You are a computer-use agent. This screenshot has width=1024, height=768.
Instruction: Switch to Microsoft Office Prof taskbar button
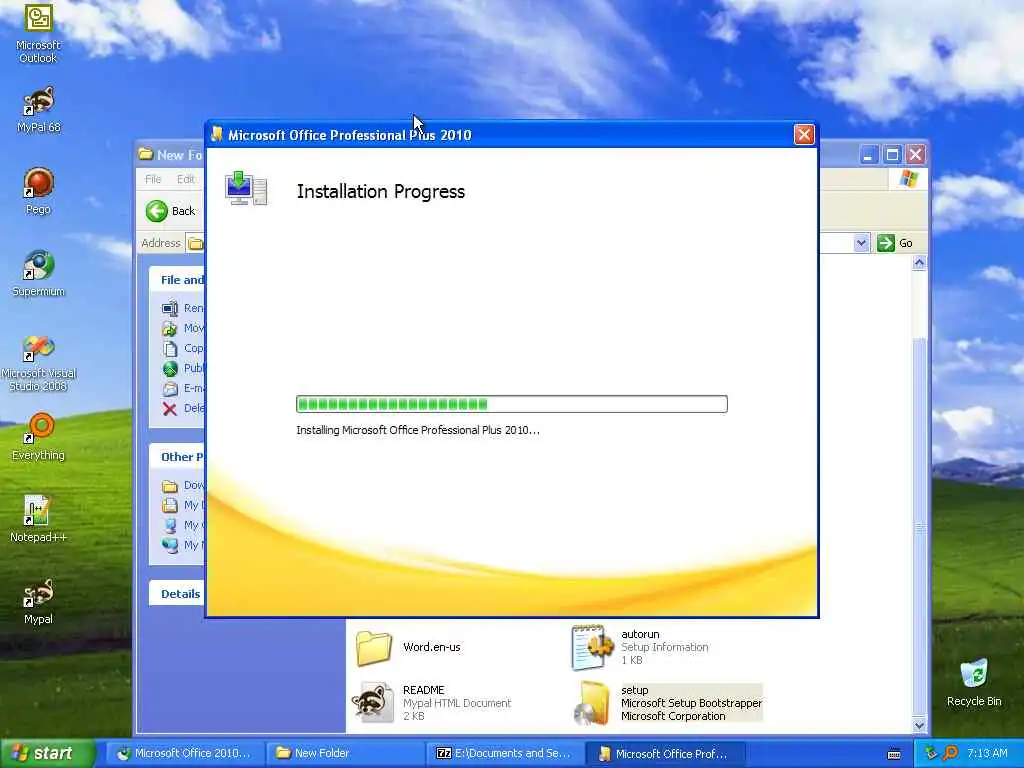[665, 754]
